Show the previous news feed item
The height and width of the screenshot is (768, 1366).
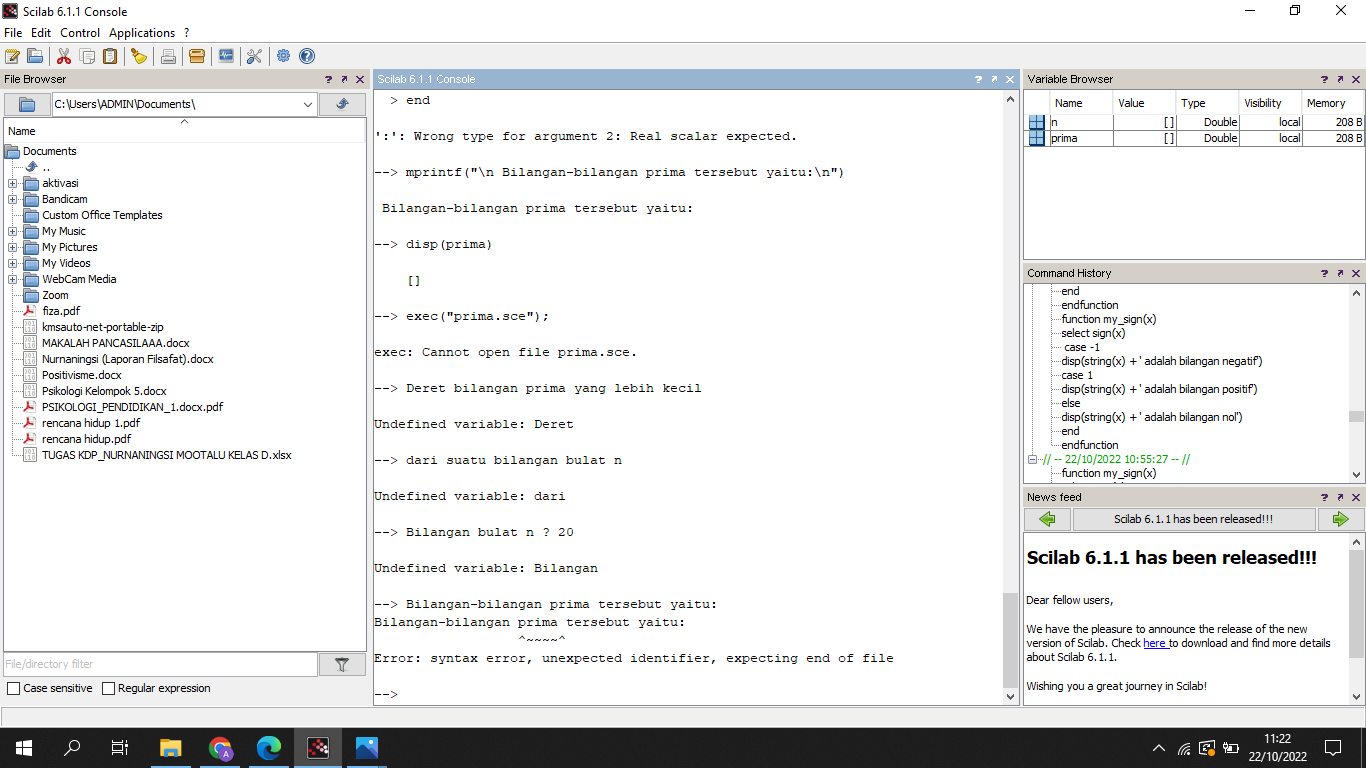point(1047,519)
